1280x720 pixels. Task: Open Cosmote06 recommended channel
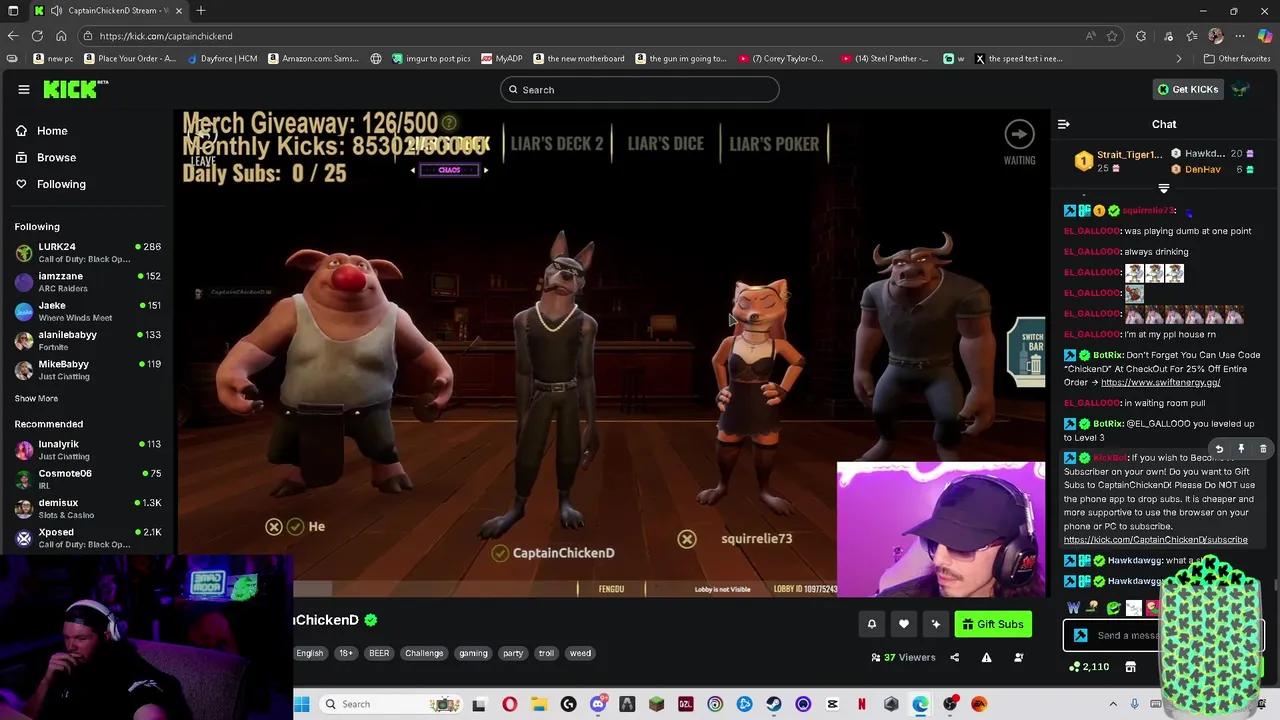pos(87,479)
